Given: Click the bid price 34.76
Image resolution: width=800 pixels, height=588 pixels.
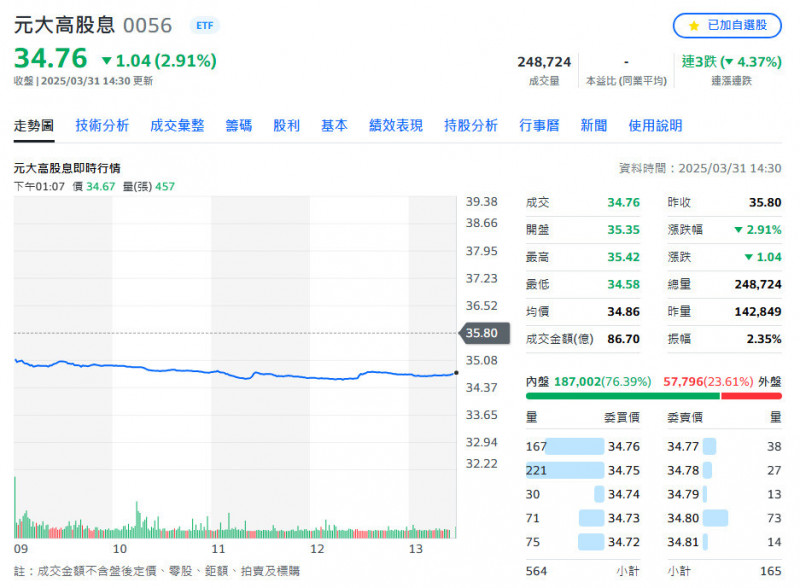Looking at the screenshot, I should tap(623, 447).
